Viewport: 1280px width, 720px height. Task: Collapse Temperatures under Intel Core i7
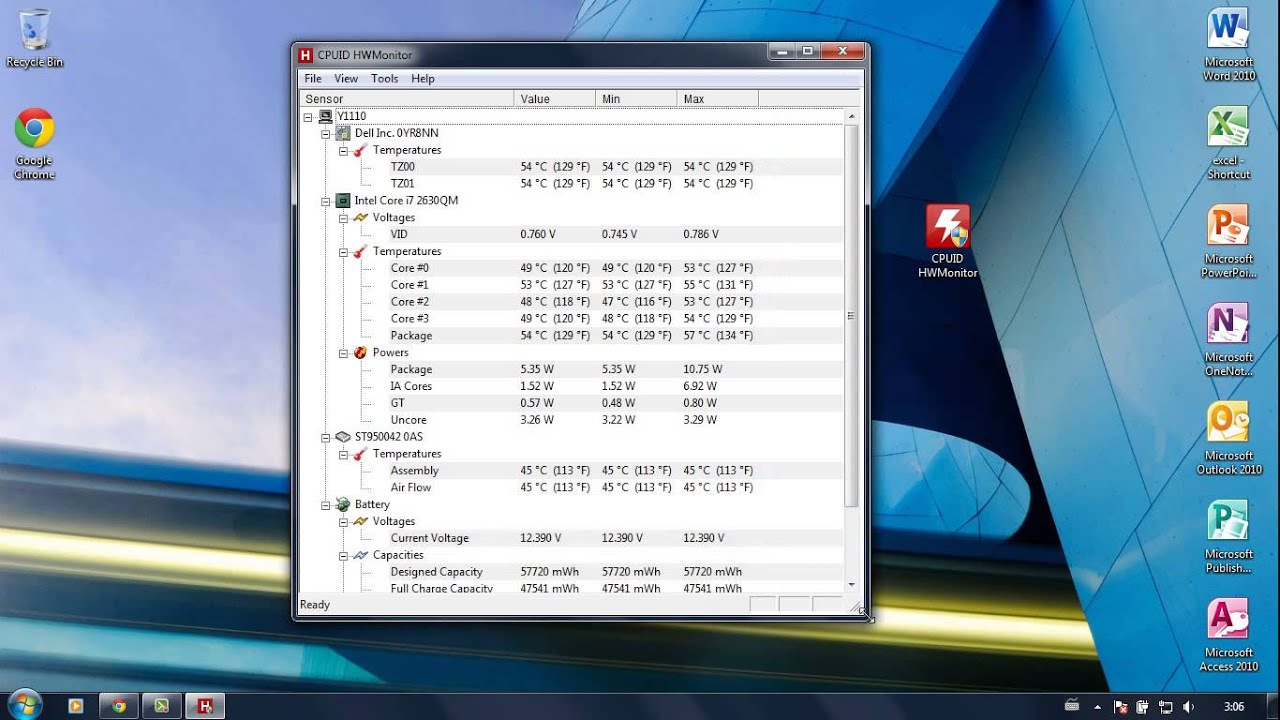pos(343,251)
